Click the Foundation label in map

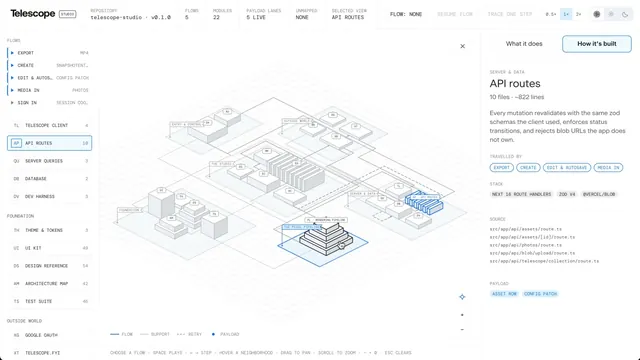130,210
